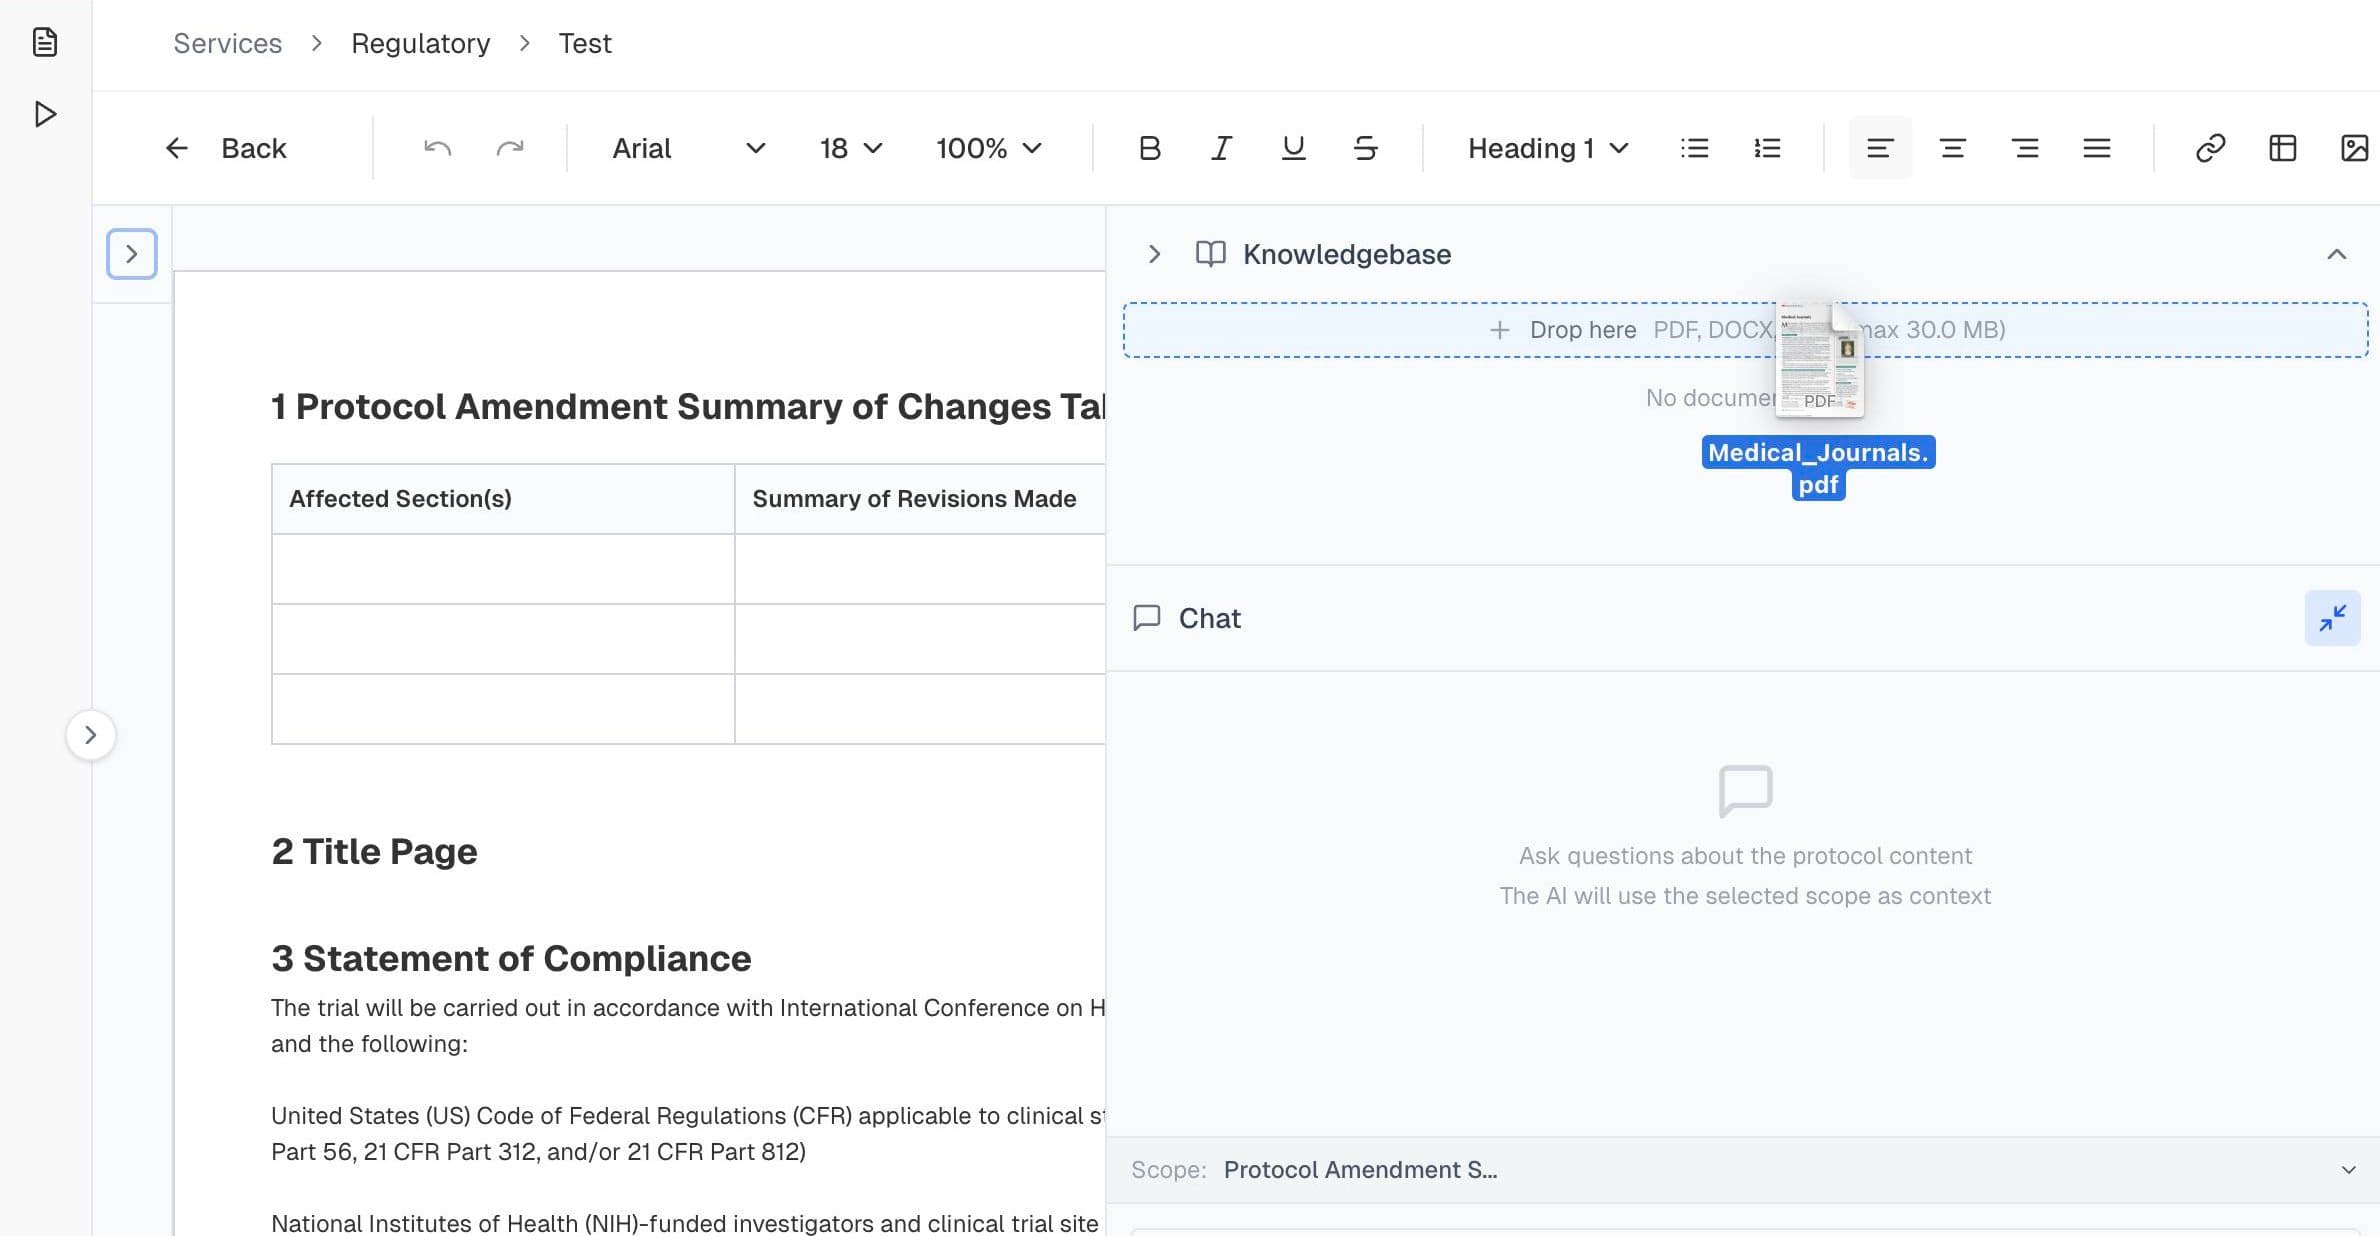Toggle strikethrough formatting
The height and width of the screenshot is (1236, 2380).
1366,148
